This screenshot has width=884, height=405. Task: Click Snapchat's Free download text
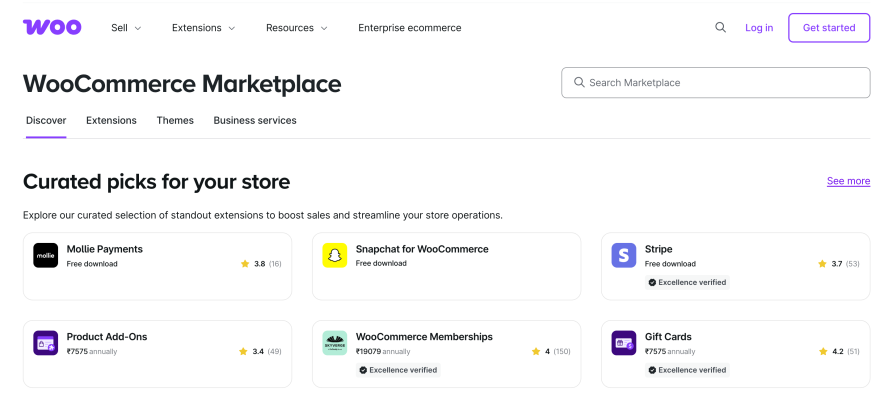381,263
